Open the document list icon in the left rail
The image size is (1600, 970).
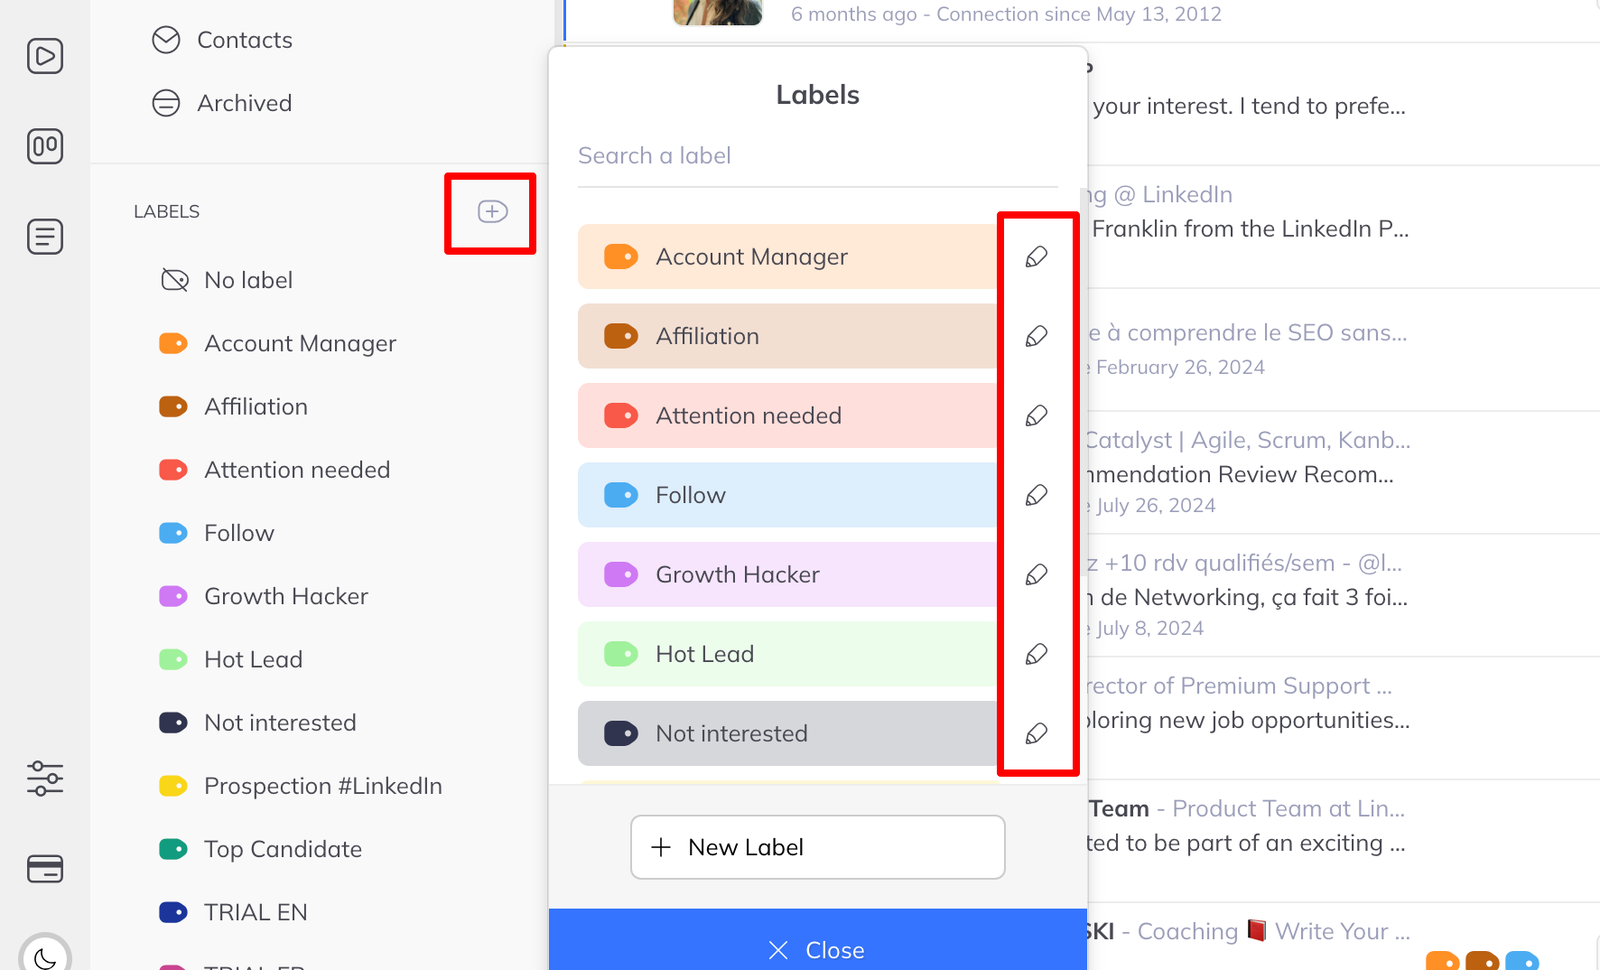coord(45,237)
